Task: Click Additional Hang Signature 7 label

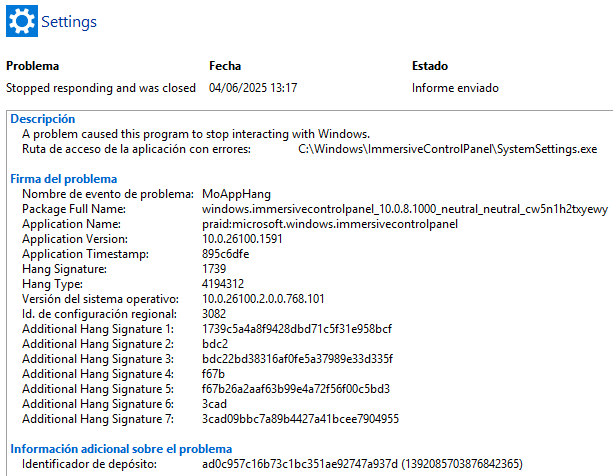Action: pos(98,419)
